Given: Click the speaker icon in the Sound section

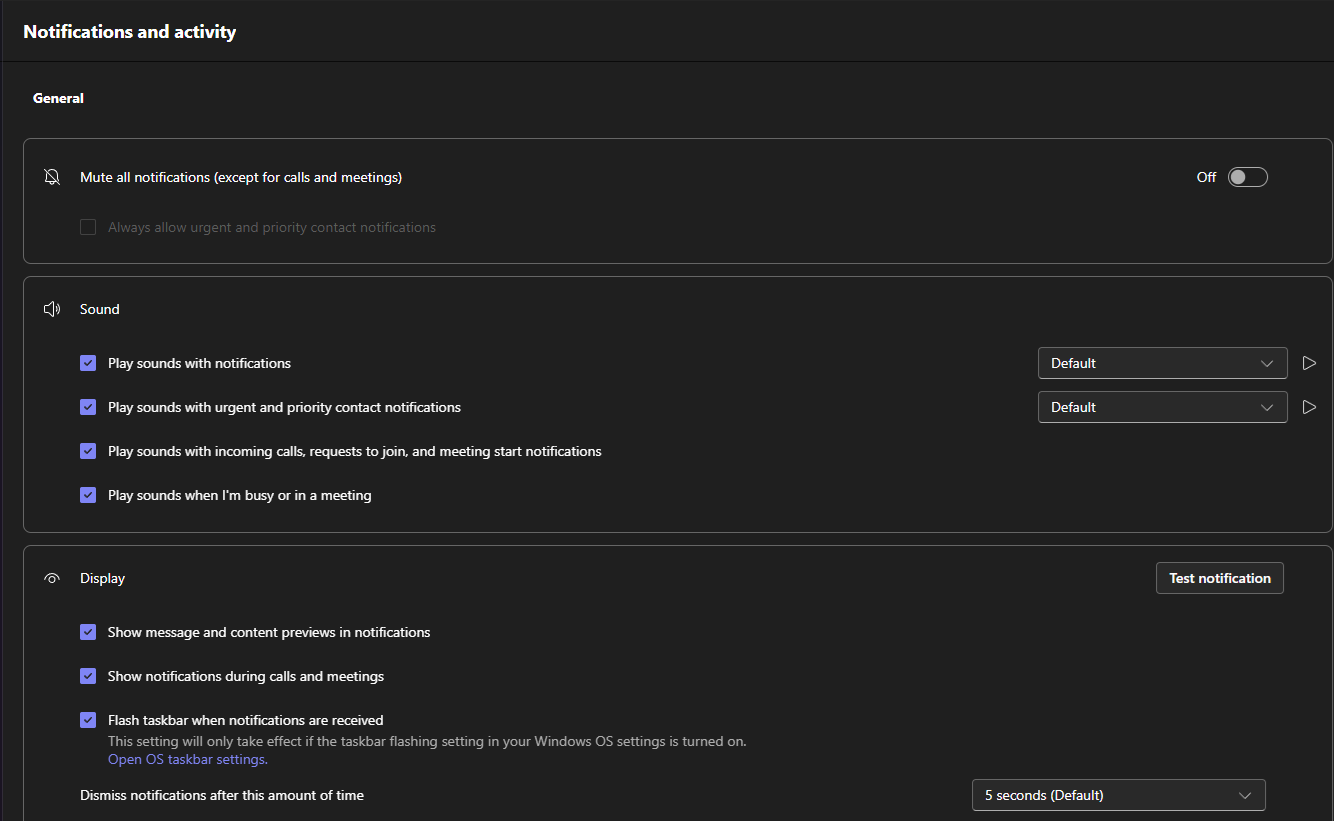Looking at the screenshot, I should coord(52,309).
